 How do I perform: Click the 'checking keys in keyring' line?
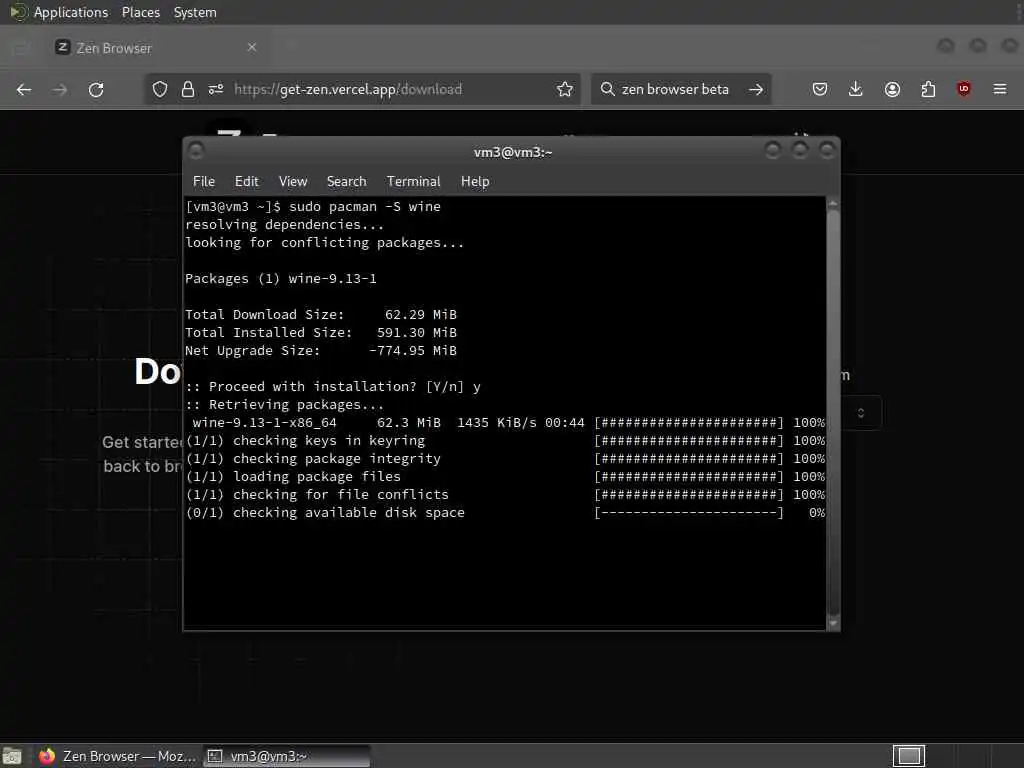pos(306,441)
